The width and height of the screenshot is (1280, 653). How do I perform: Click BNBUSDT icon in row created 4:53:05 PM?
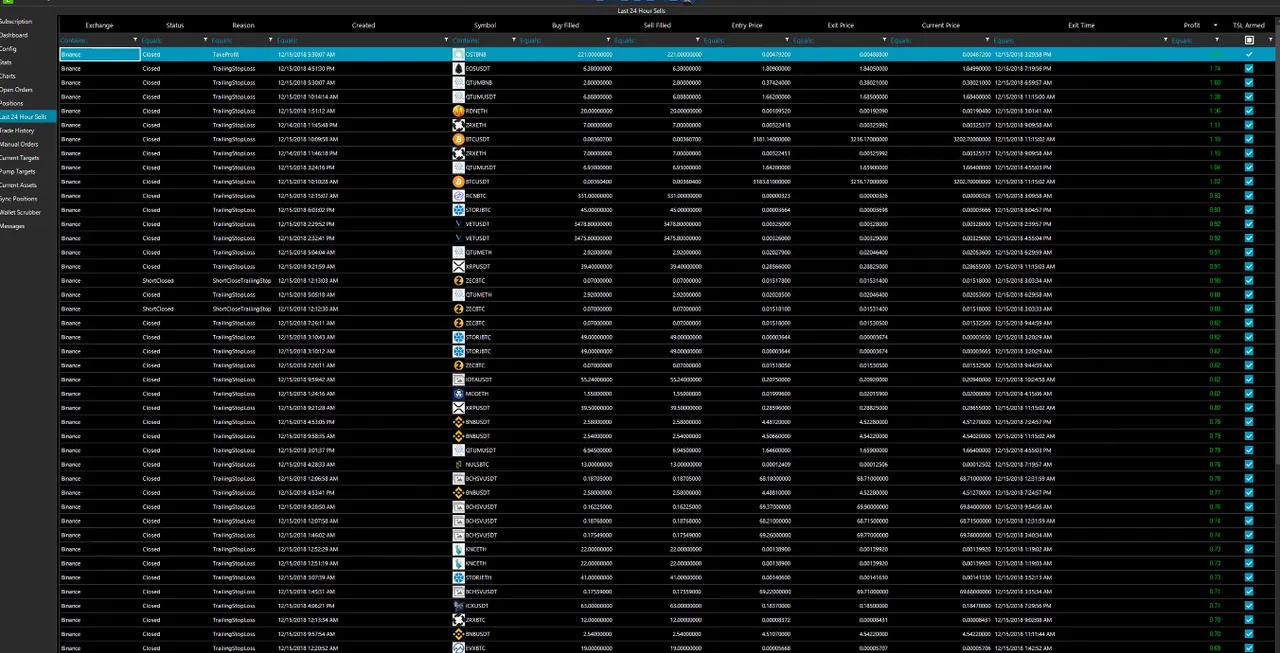[x=458, y=422]
